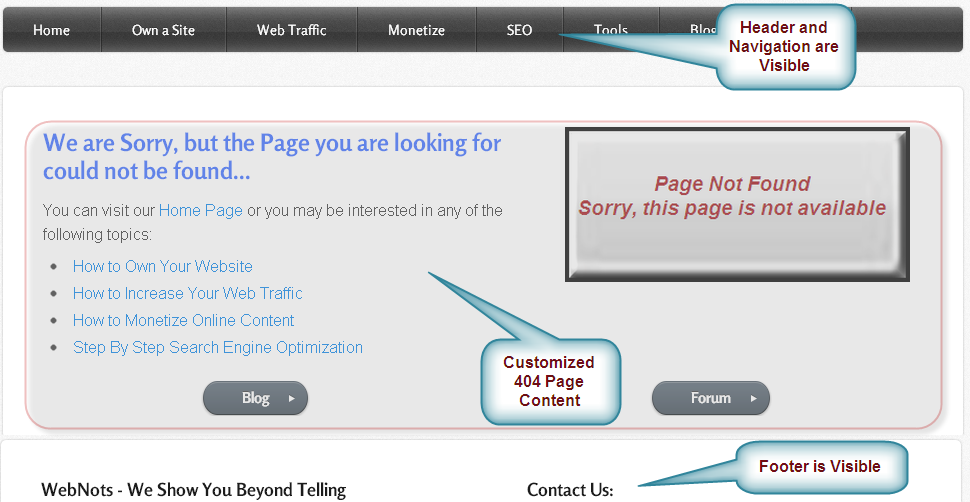Click the arrow icon on Blog button
Screen dimensions: 970x502
(x=291, y=398)
